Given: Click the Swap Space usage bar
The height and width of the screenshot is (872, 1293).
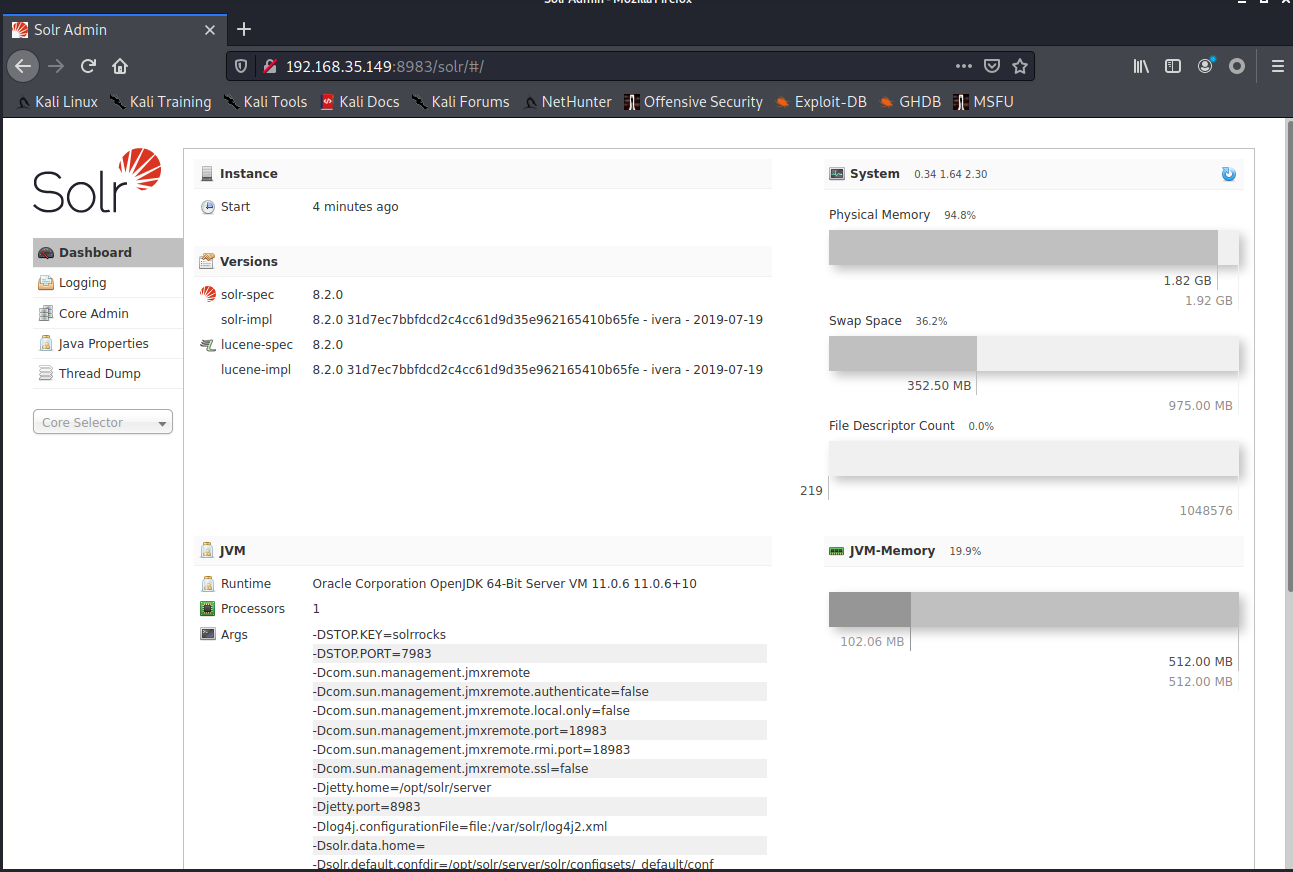Looking at the screenshot, I should [x=1034, y=354].
